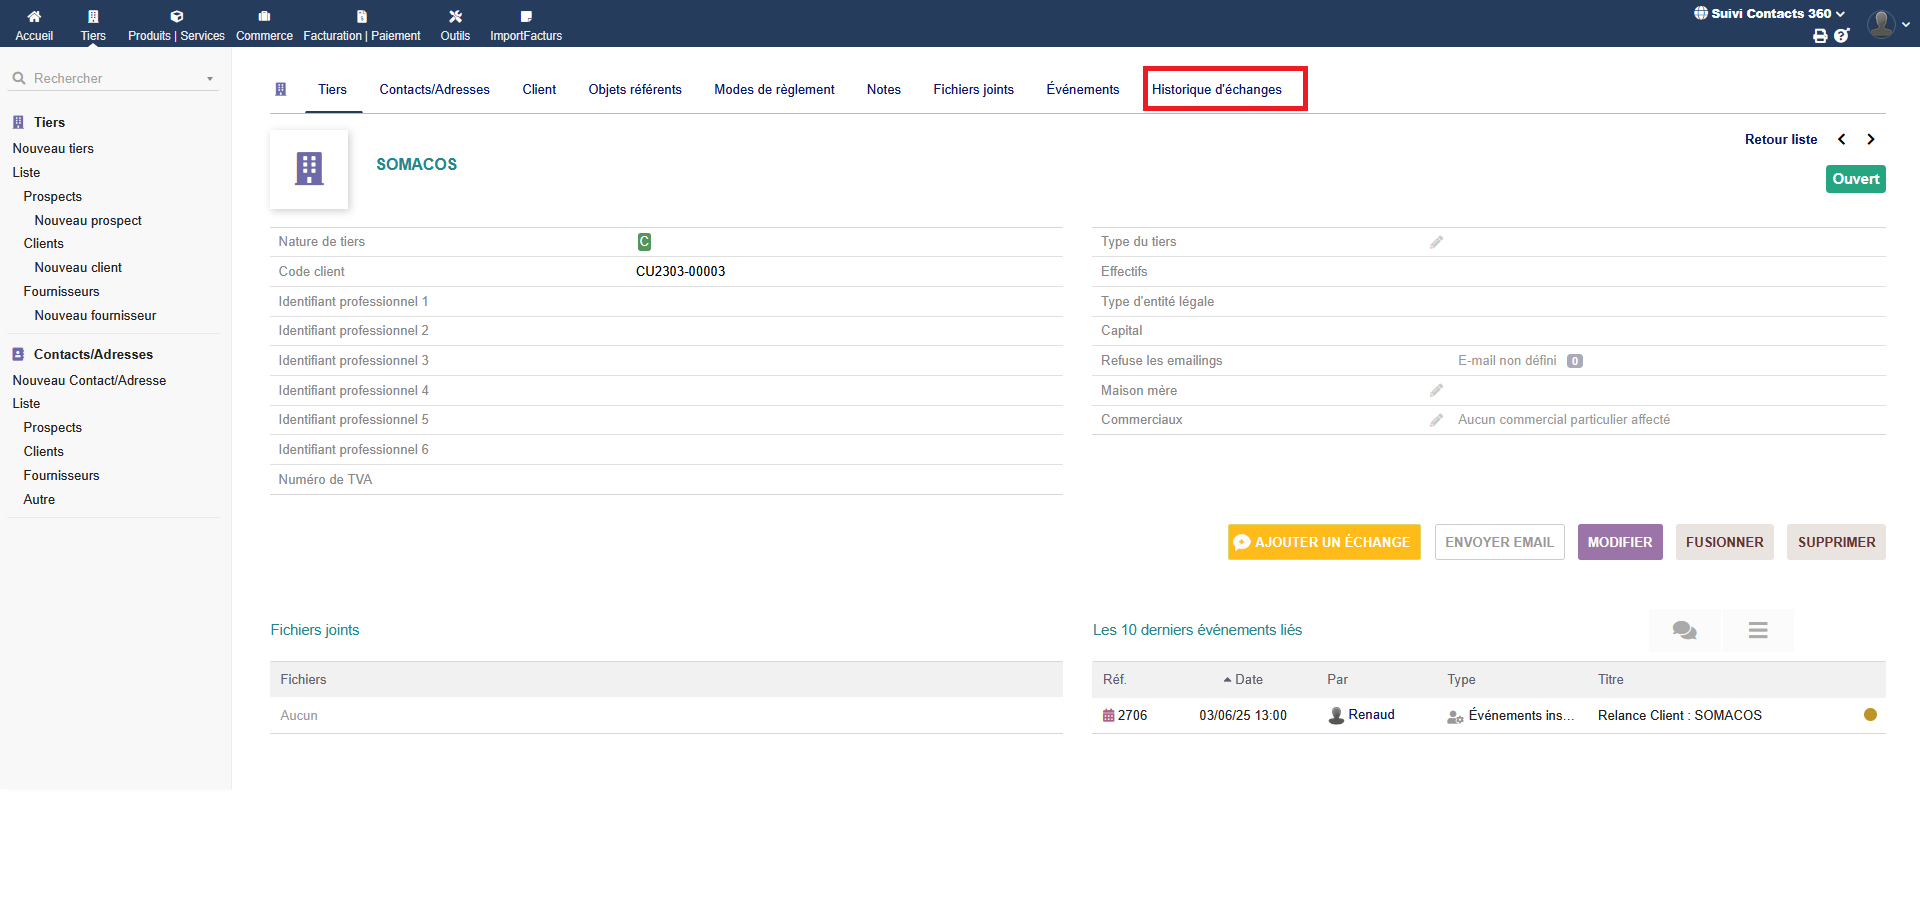Sort events by Date column
The height and width of the screenshot is (900, 1920).
pos(1247,680)
